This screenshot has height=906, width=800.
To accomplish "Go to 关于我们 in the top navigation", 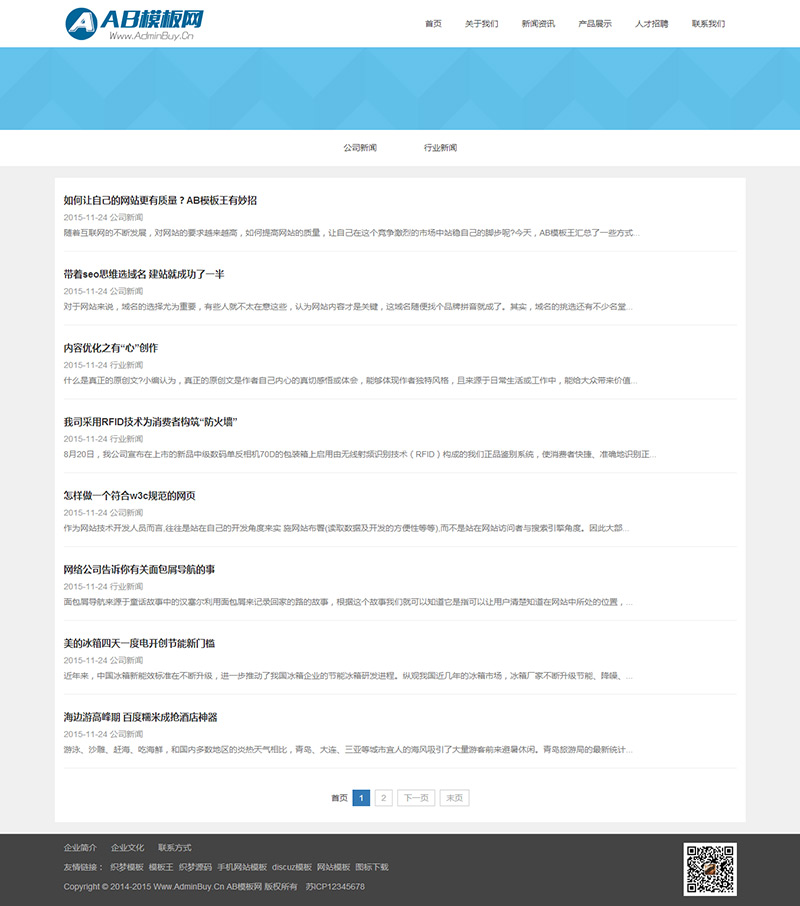I will click(482, 24).
